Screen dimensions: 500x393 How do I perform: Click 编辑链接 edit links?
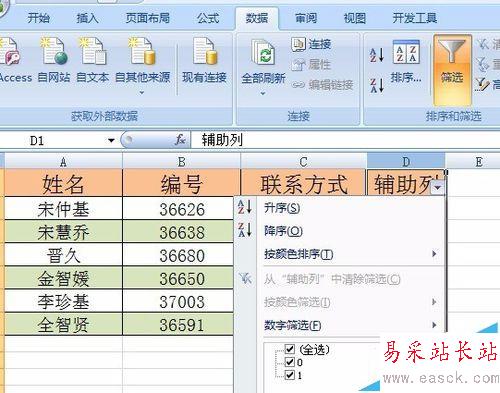tap(323, 85)
